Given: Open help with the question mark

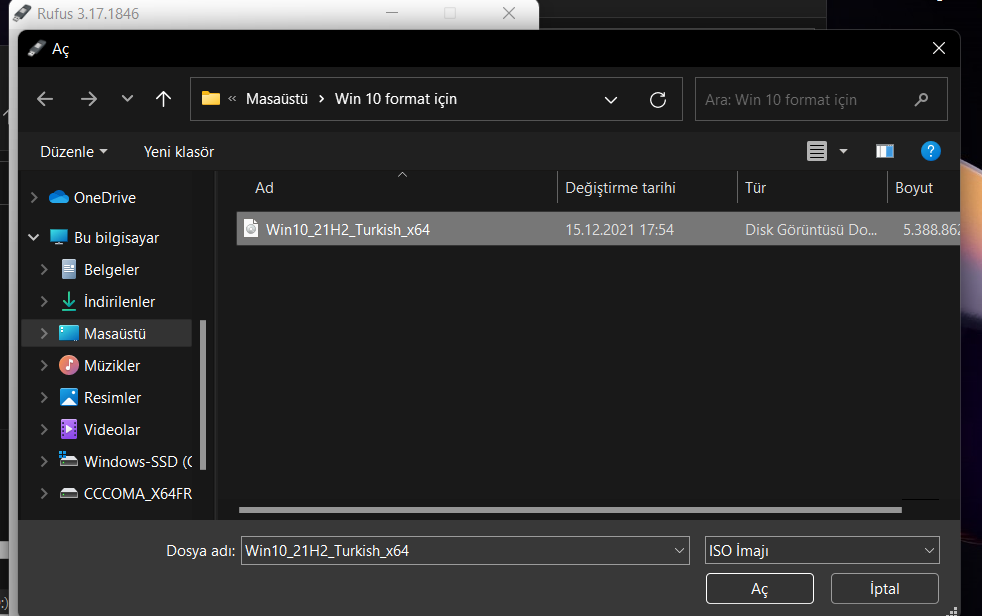Looking at the screenshot, I should (x=931, y=151).
